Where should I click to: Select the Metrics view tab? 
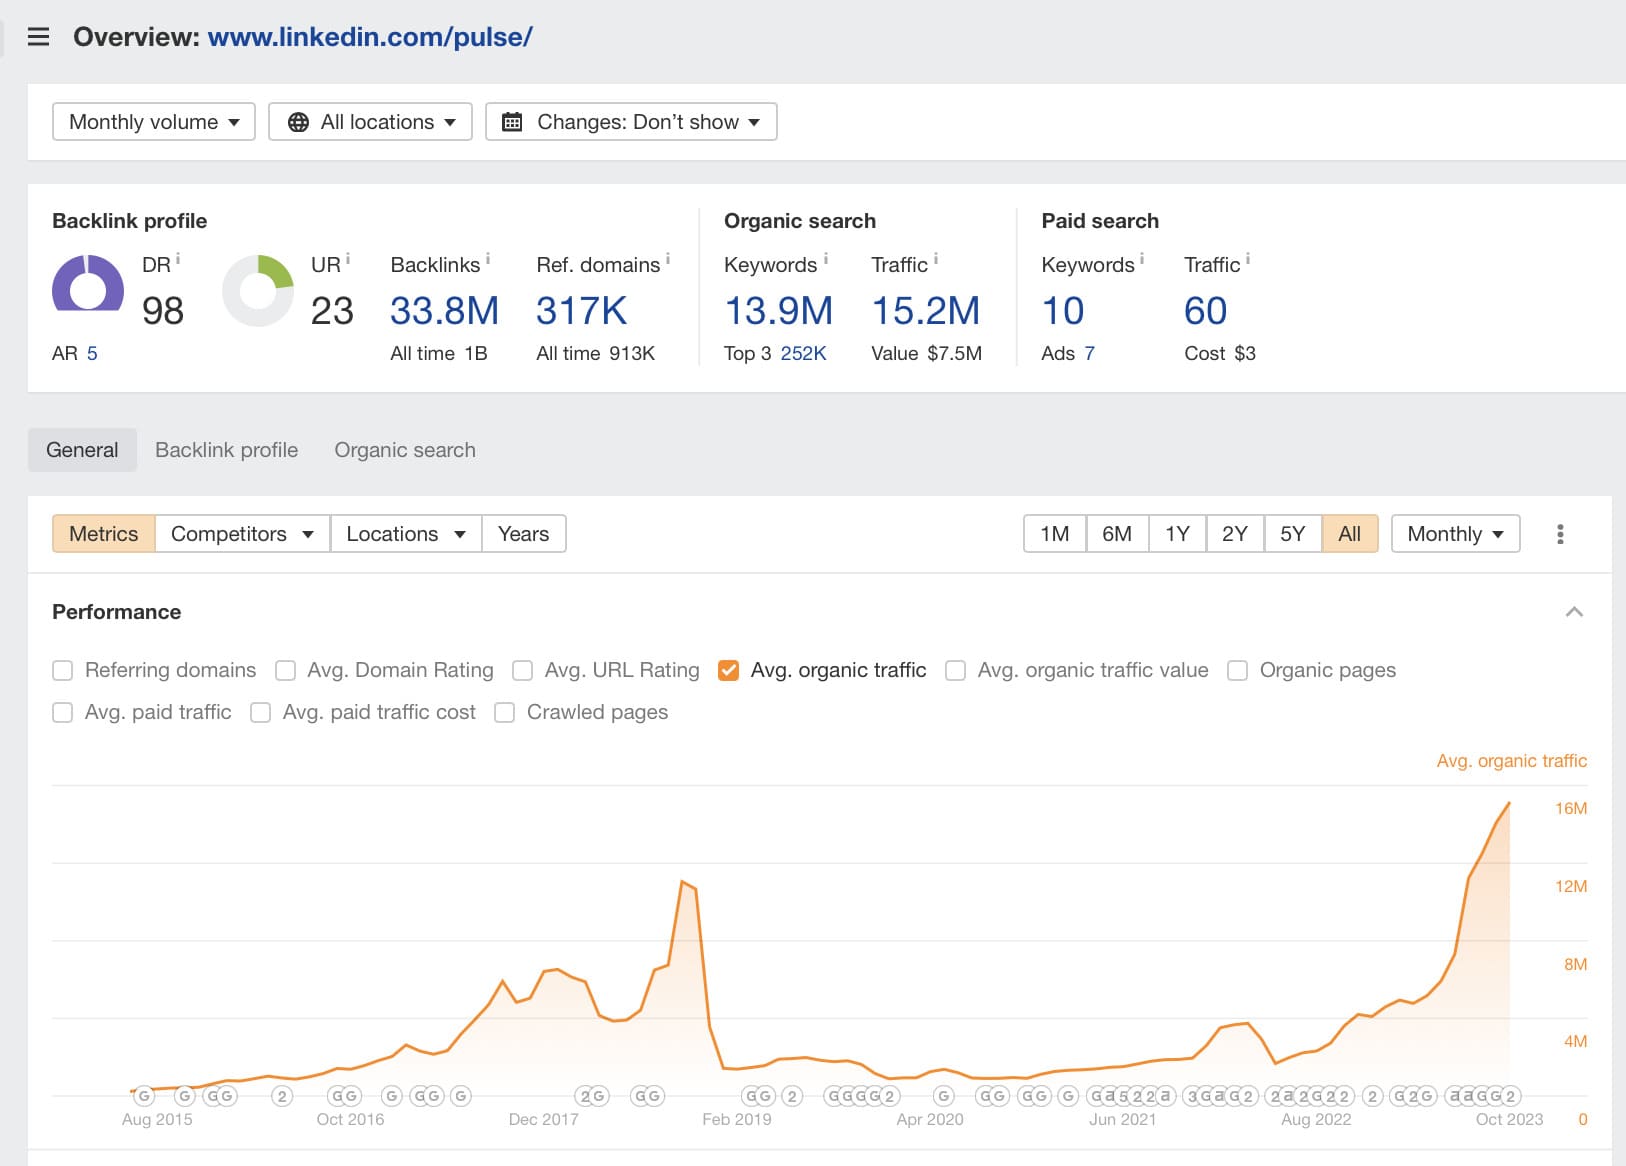(x=104, y=534)
